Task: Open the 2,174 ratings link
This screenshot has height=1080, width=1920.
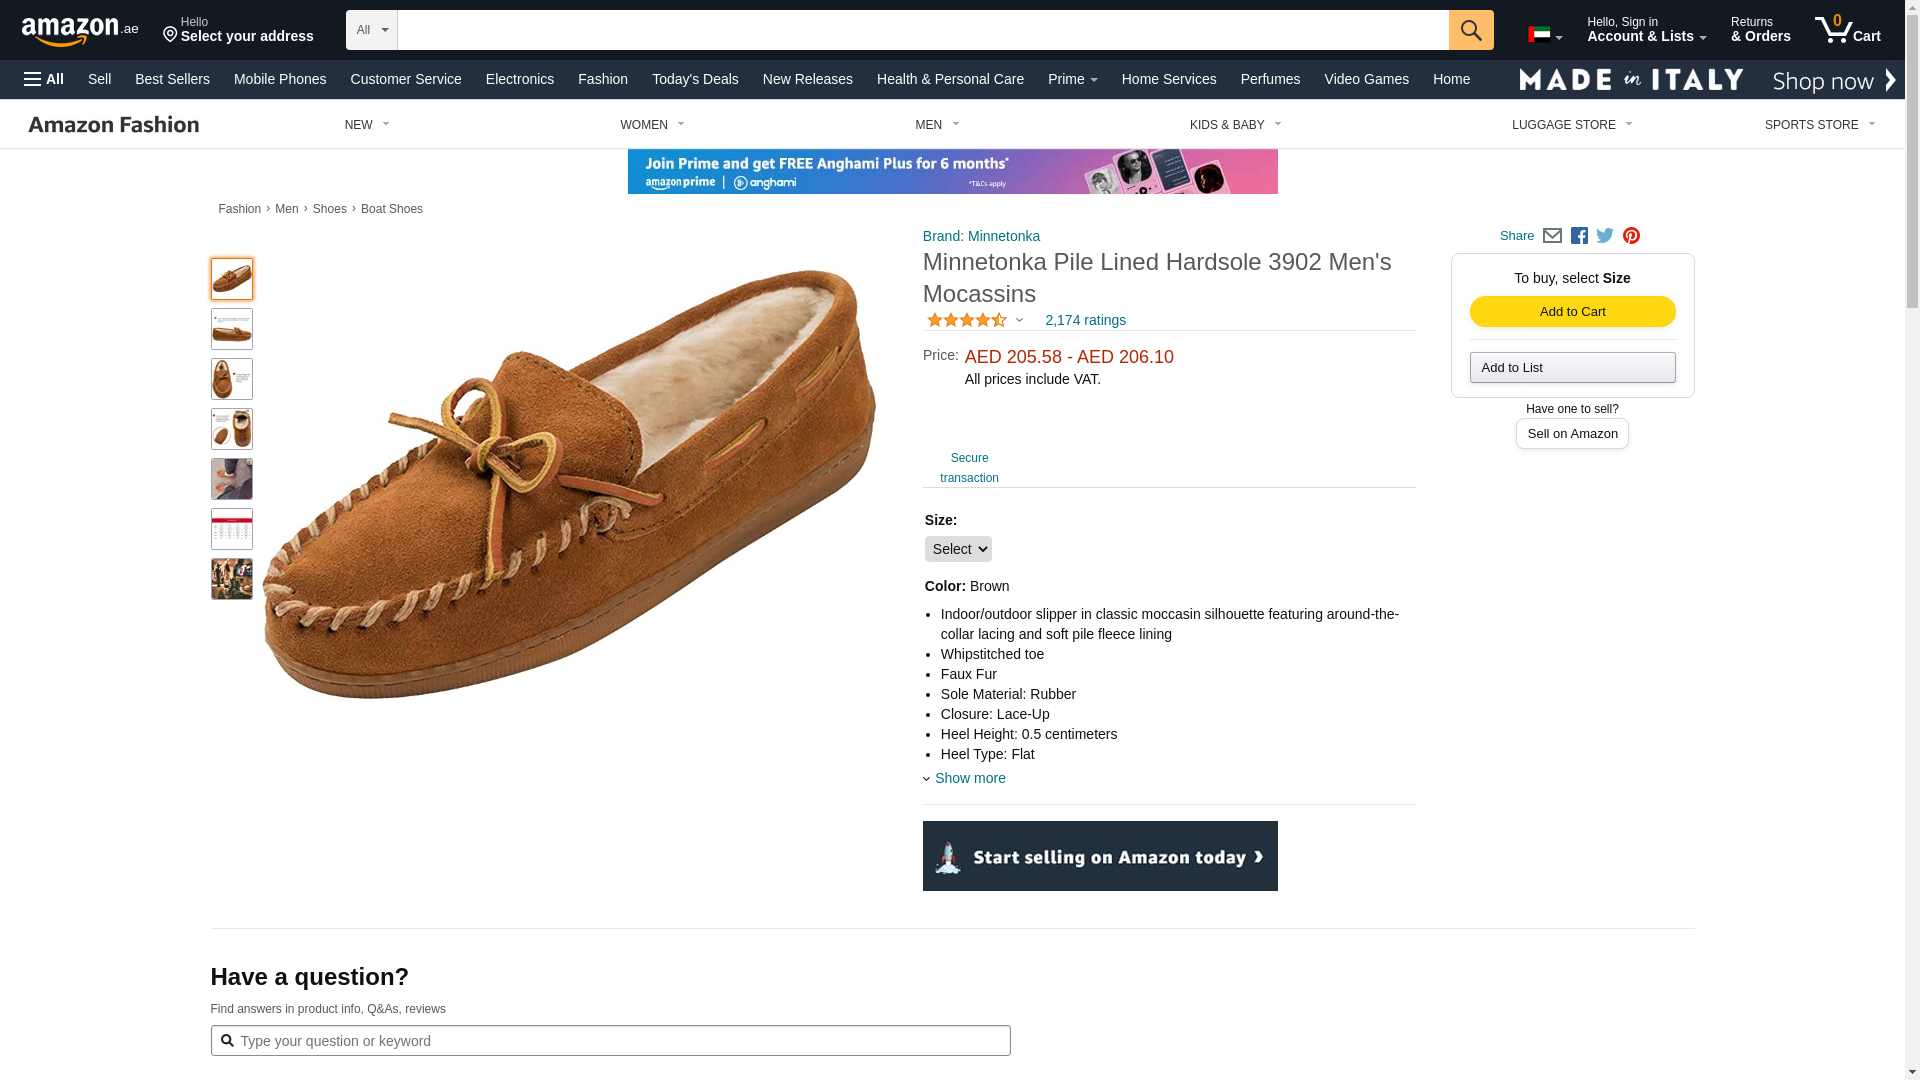Action: pyautogui.click(x=1085, y=320)
